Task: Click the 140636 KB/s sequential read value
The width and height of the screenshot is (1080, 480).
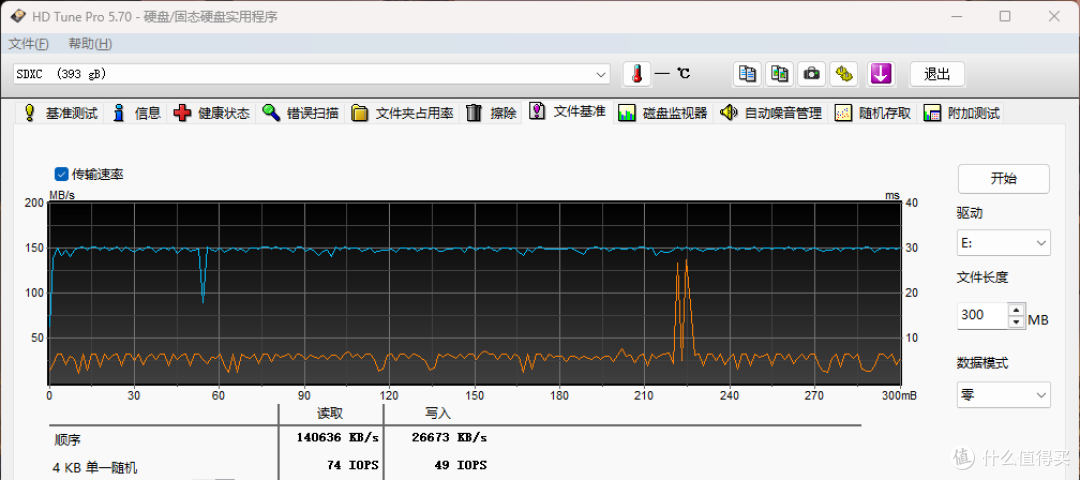Action: coord(338,437)
